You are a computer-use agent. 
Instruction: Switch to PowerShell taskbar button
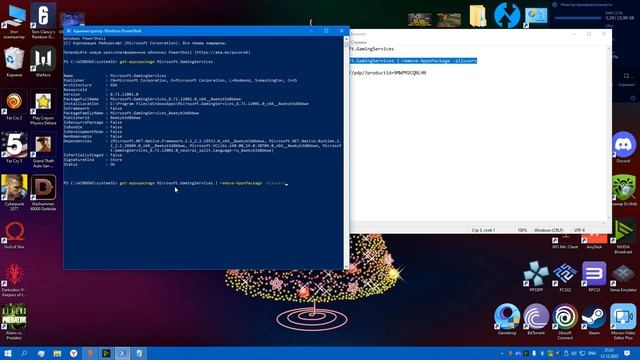[122, 353]
